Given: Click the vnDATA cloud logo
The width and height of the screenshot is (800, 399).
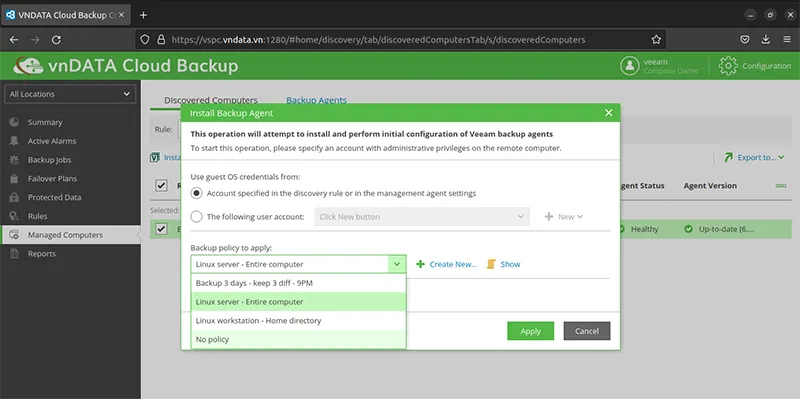Looking at the screenshot, I should 28,66.
